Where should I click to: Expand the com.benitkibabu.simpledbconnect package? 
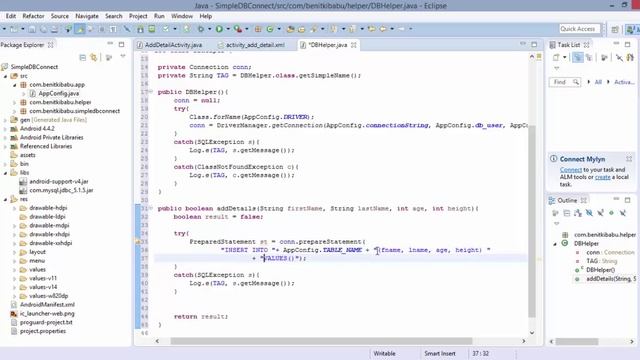15,111
